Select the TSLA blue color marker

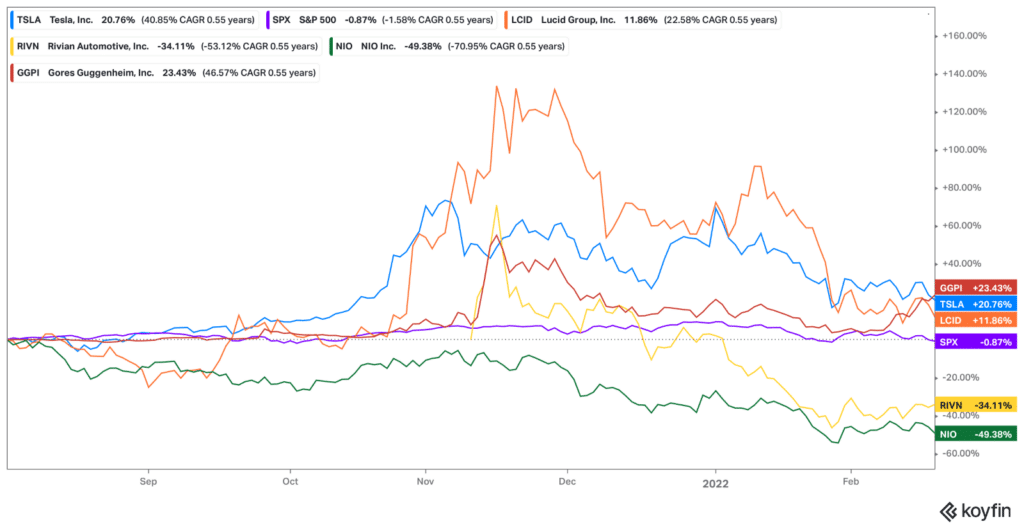click(13, 20)
